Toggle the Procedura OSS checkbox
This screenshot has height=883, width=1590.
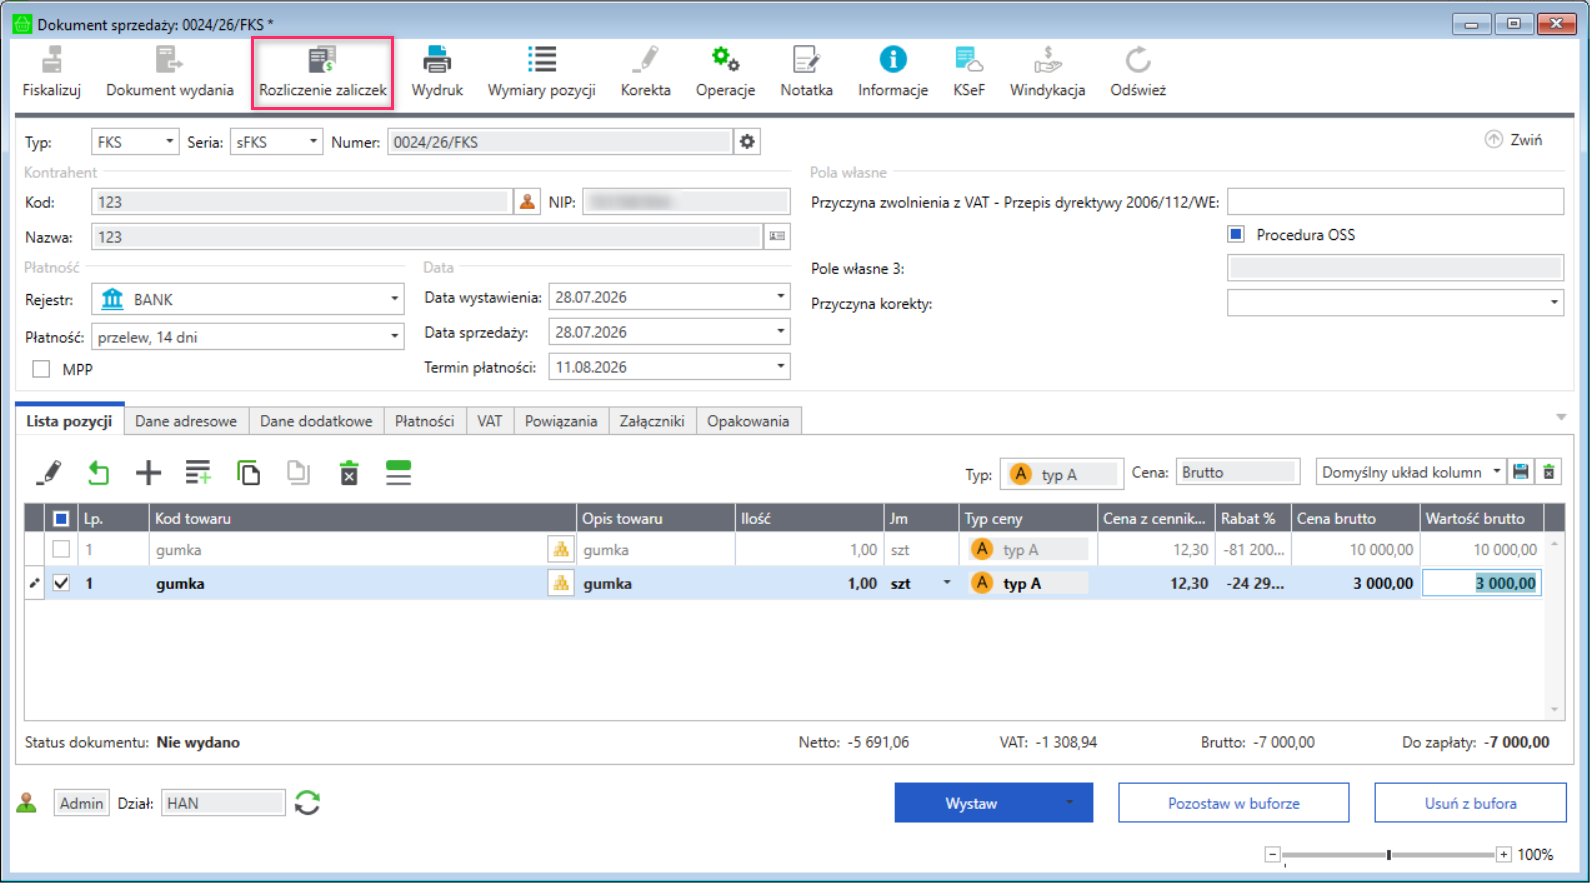(x=1236, y=234)
